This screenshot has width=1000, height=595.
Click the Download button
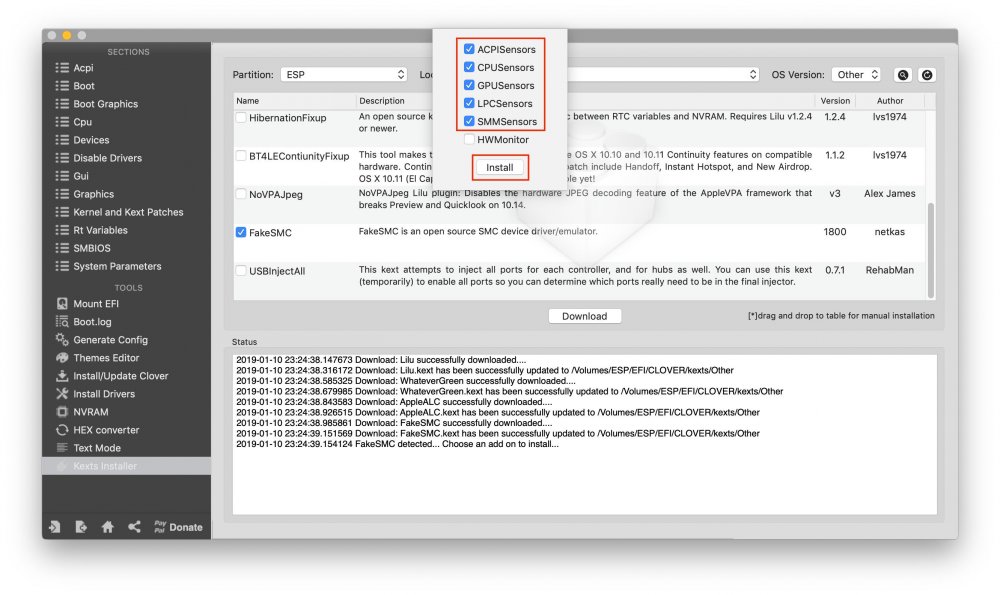(584, 316)
